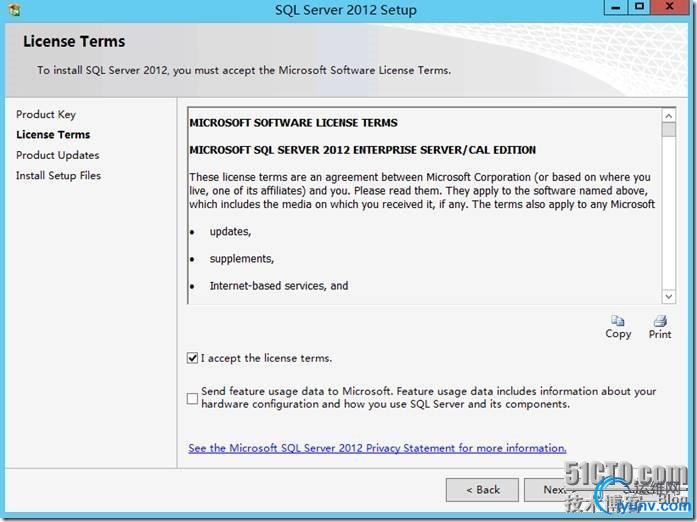Click the Back button

[482, 490]
